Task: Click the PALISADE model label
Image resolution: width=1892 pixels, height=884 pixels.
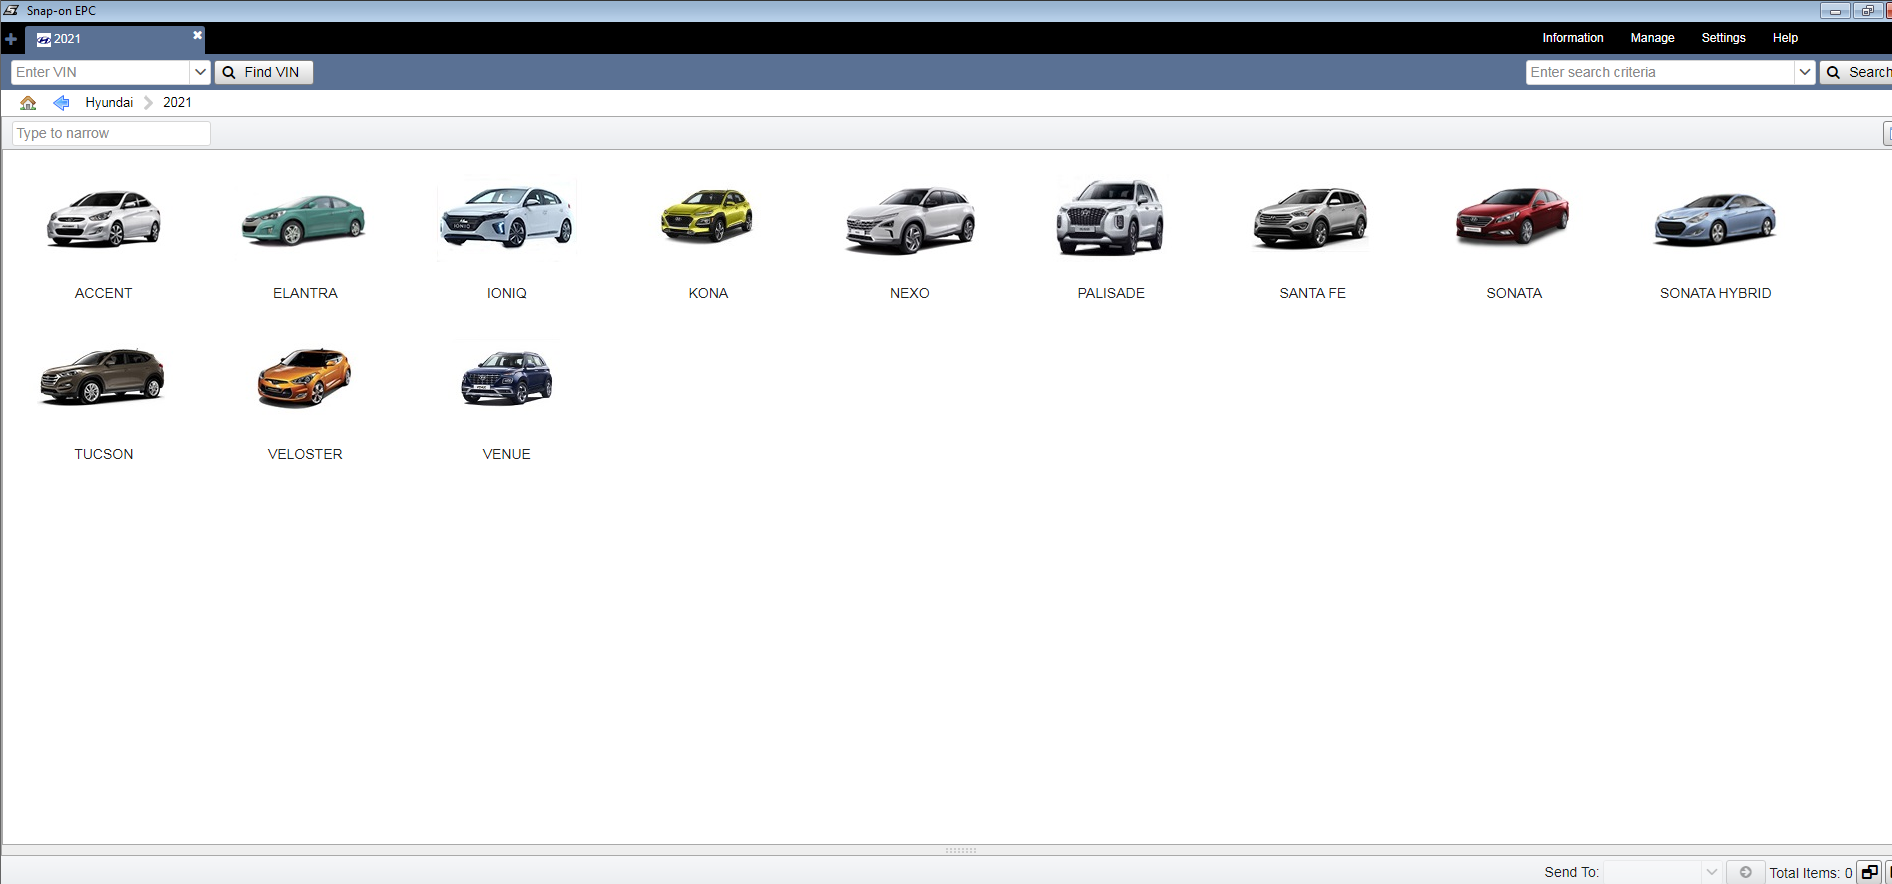Action: point(1111,293)
